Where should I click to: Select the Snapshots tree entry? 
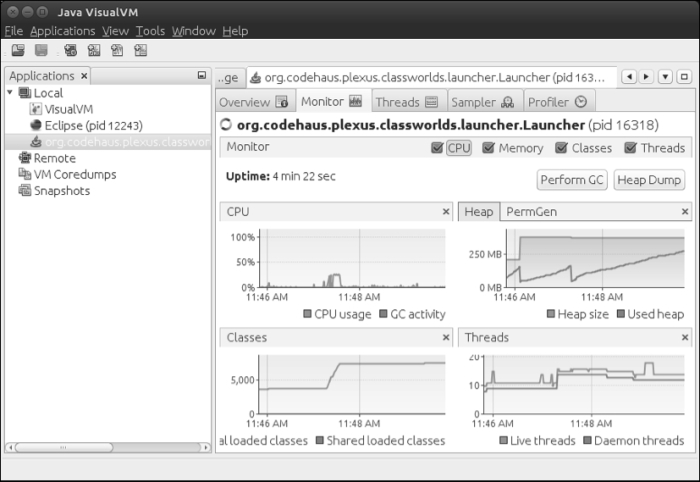click(62, 191)
